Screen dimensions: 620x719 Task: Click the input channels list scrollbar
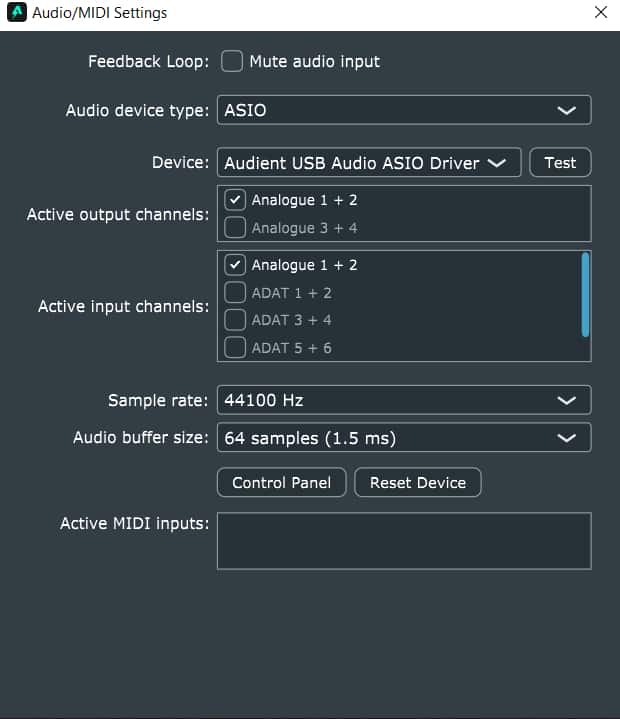click(585, 295)
